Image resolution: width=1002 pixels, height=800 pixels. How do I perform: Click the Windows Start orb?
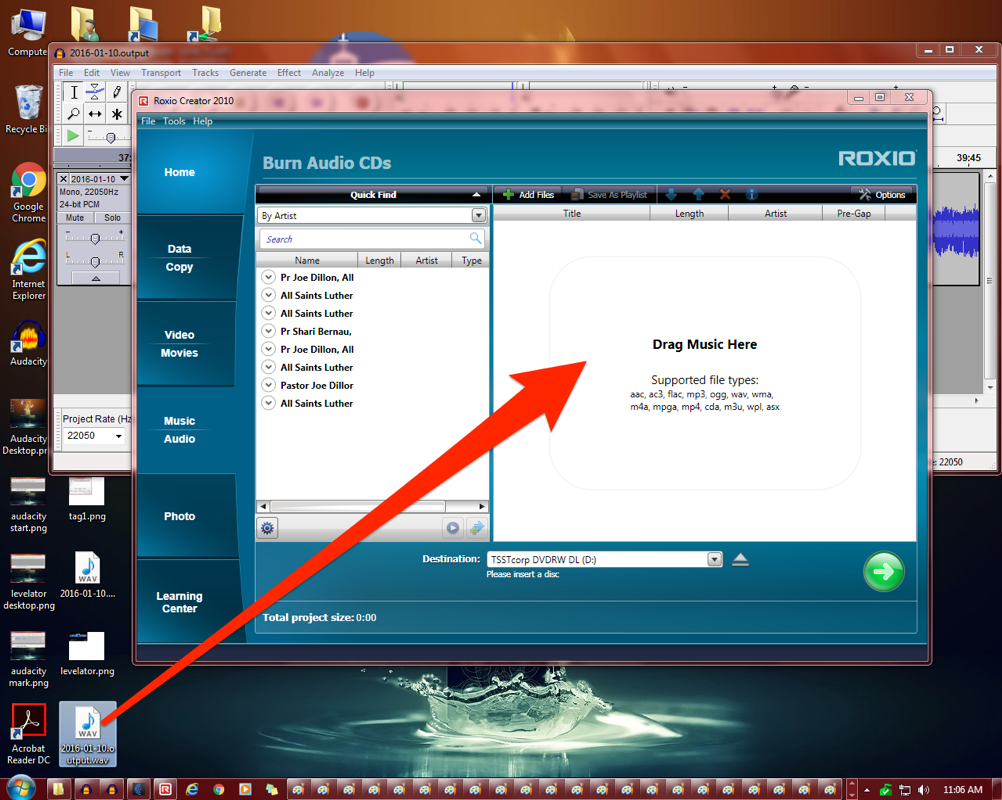pyautogui.click(x=20, y=788)
